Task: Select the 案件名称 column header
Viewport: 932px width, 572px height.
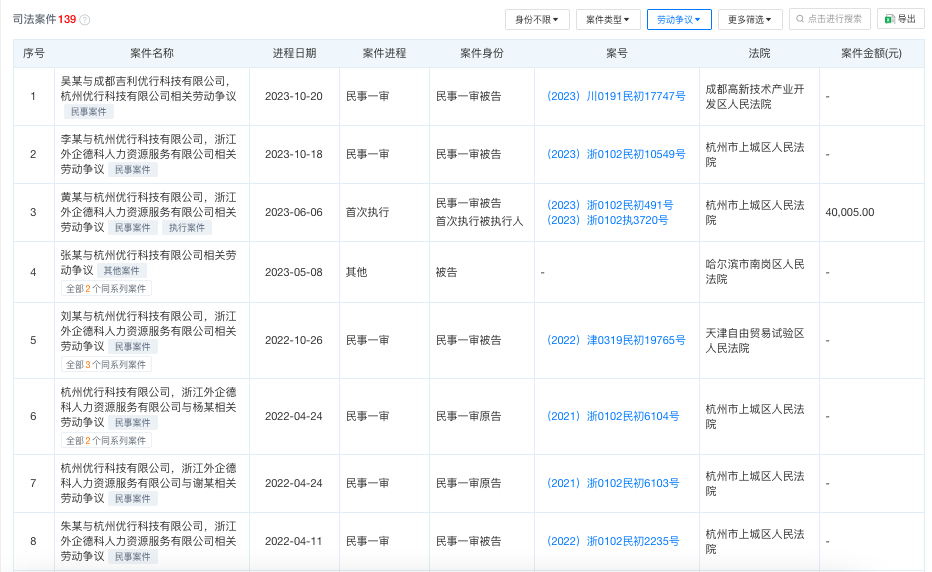Action: pyautogui.click(x=152, y=54)
